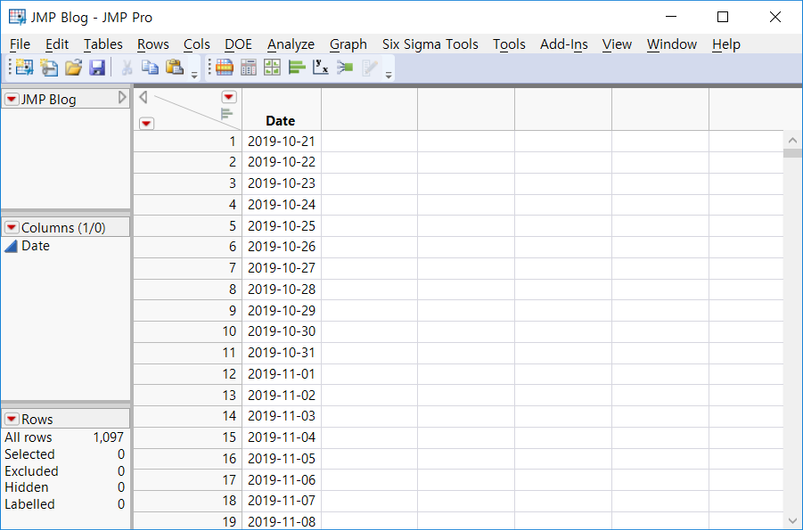Open the Add-Ins menu
The height and width of the screenshot is (530, 803).
coord(564,45)
